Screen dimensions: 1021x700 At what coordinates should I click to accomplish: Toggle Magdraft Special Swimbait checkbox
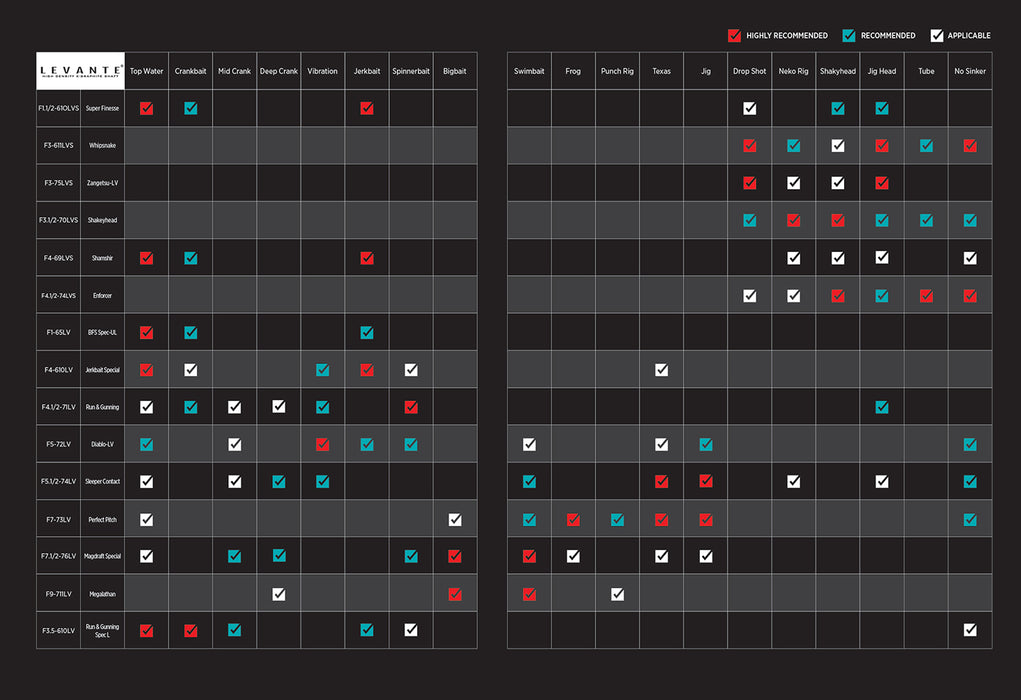coord(529,556)
